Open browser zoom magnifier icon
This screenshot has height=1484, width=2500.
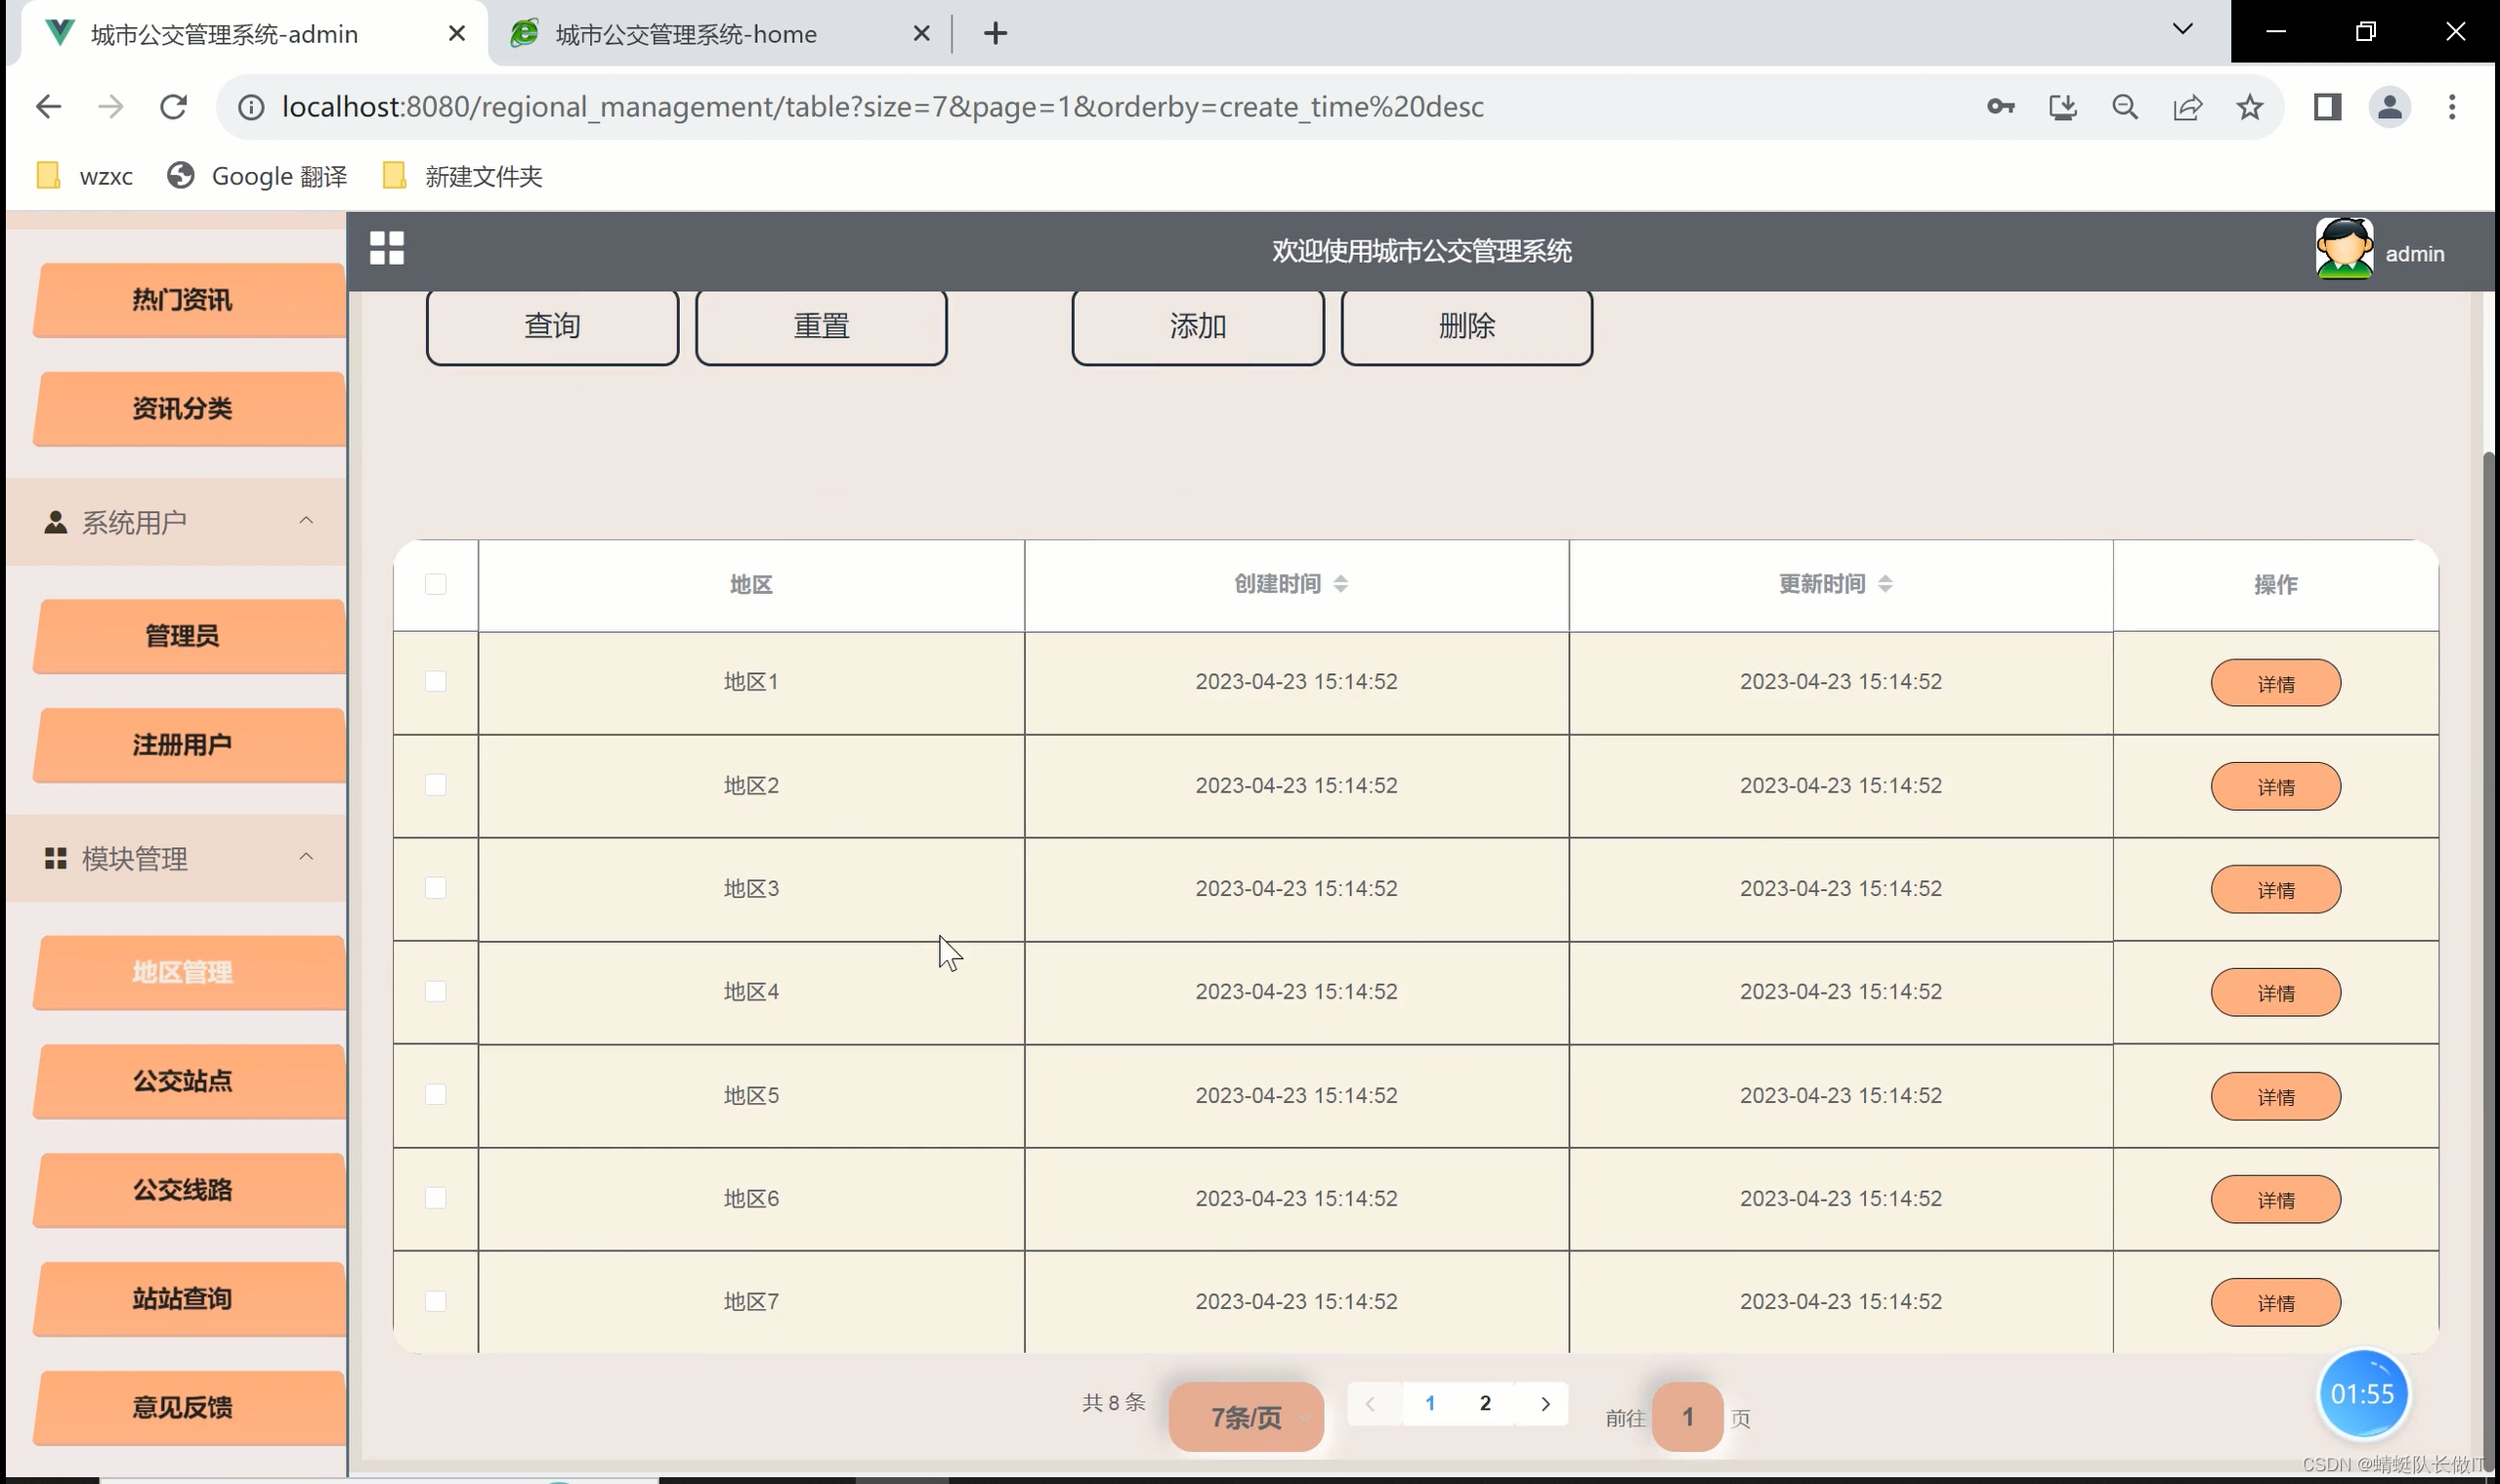pos(2125,107)
